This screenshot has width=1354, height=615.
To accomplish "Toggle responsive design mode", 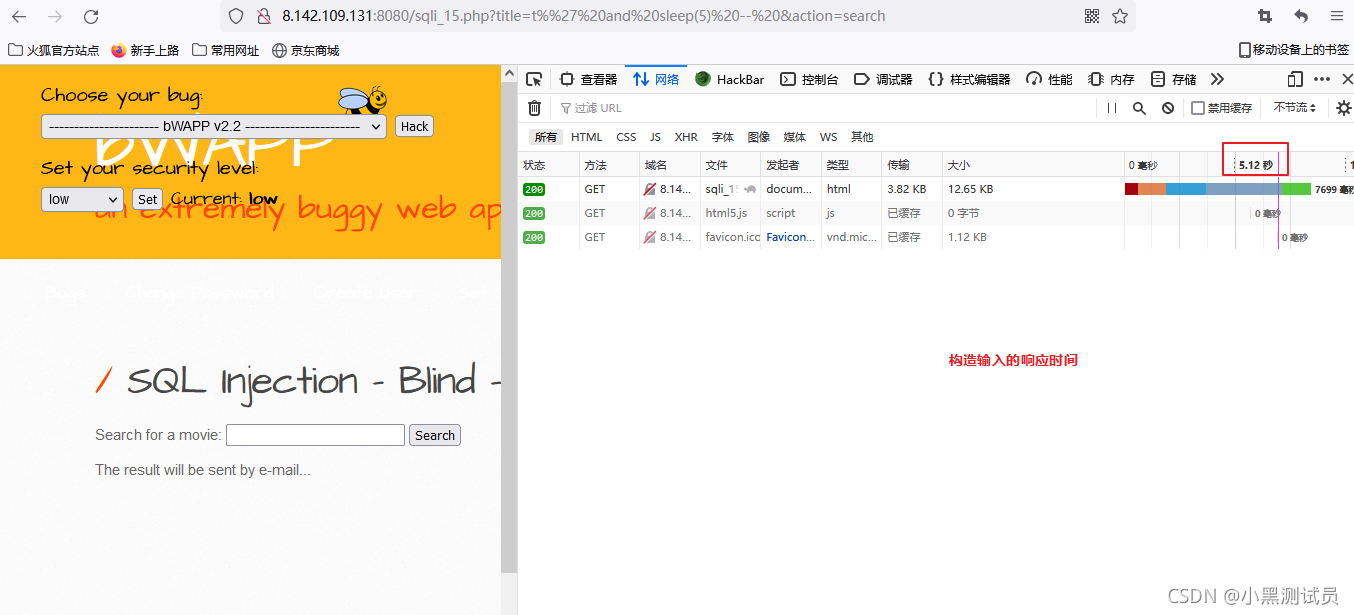I will click(x=1295, y=79).
